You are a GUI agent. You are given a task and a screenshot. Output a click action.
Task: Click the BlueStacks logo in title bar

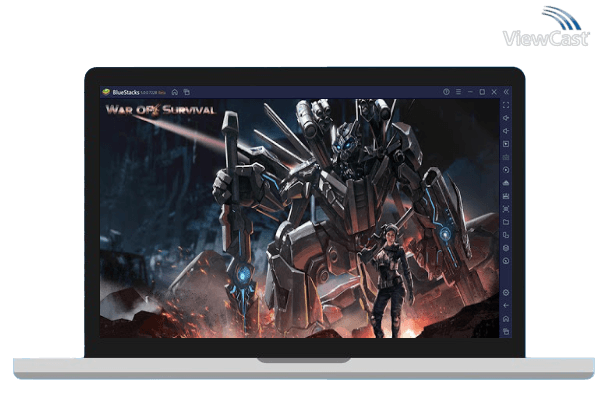point(106,92)
